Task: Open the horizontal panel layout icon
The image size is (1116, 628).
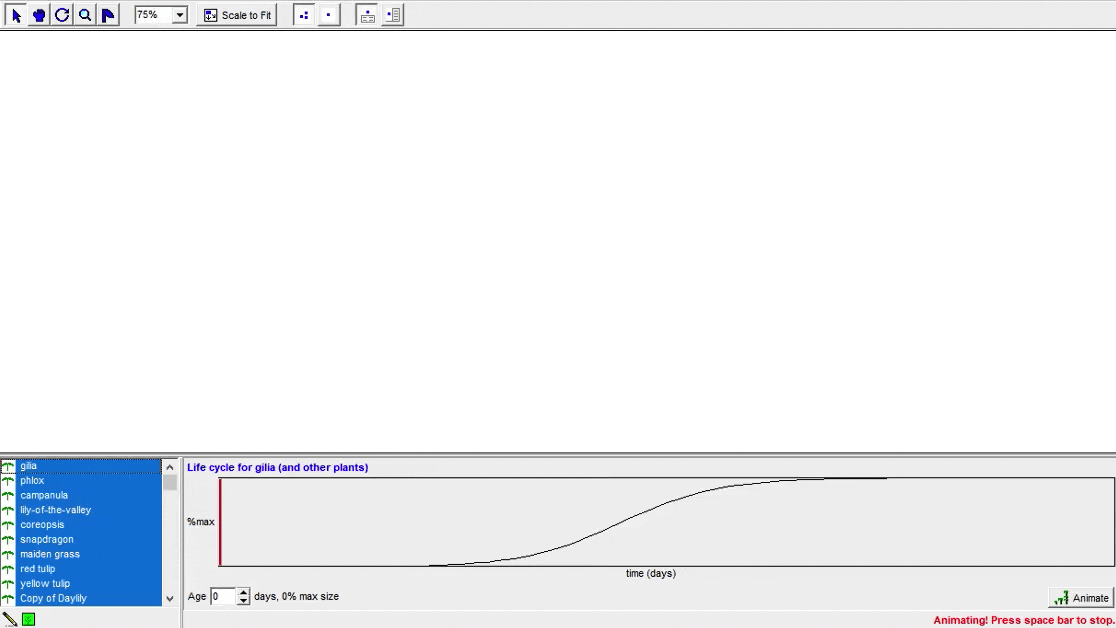Action: tap(367, 14)
